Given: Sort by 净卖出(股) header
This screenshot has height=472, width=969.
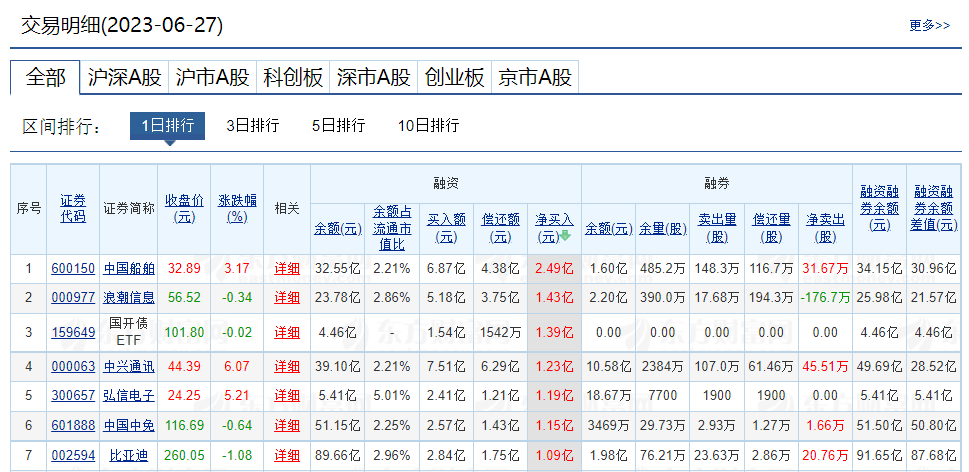Looking at the screenshot, I should point(825,229).
